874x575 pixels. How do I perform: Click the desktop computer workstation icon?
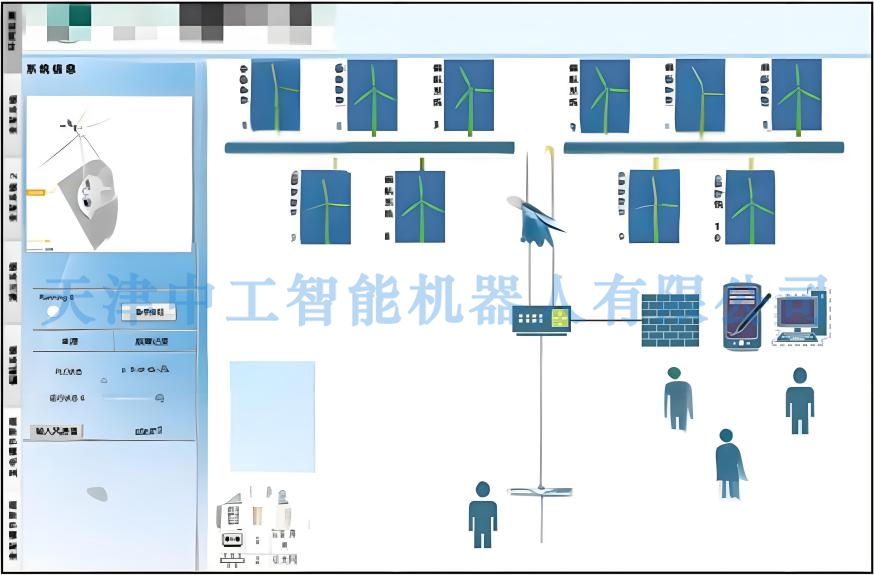click(801, 318)
